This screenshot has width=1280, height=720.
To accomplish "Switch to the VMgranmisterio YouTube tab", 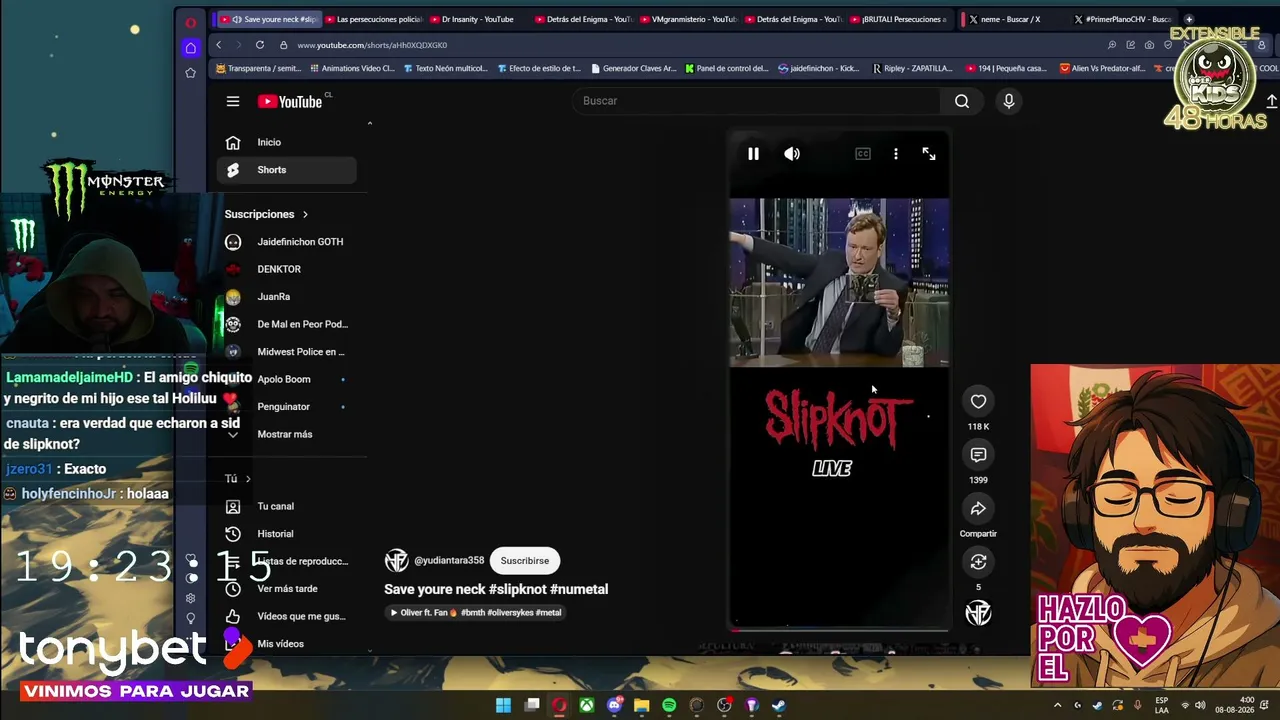I will click(688, 19).
